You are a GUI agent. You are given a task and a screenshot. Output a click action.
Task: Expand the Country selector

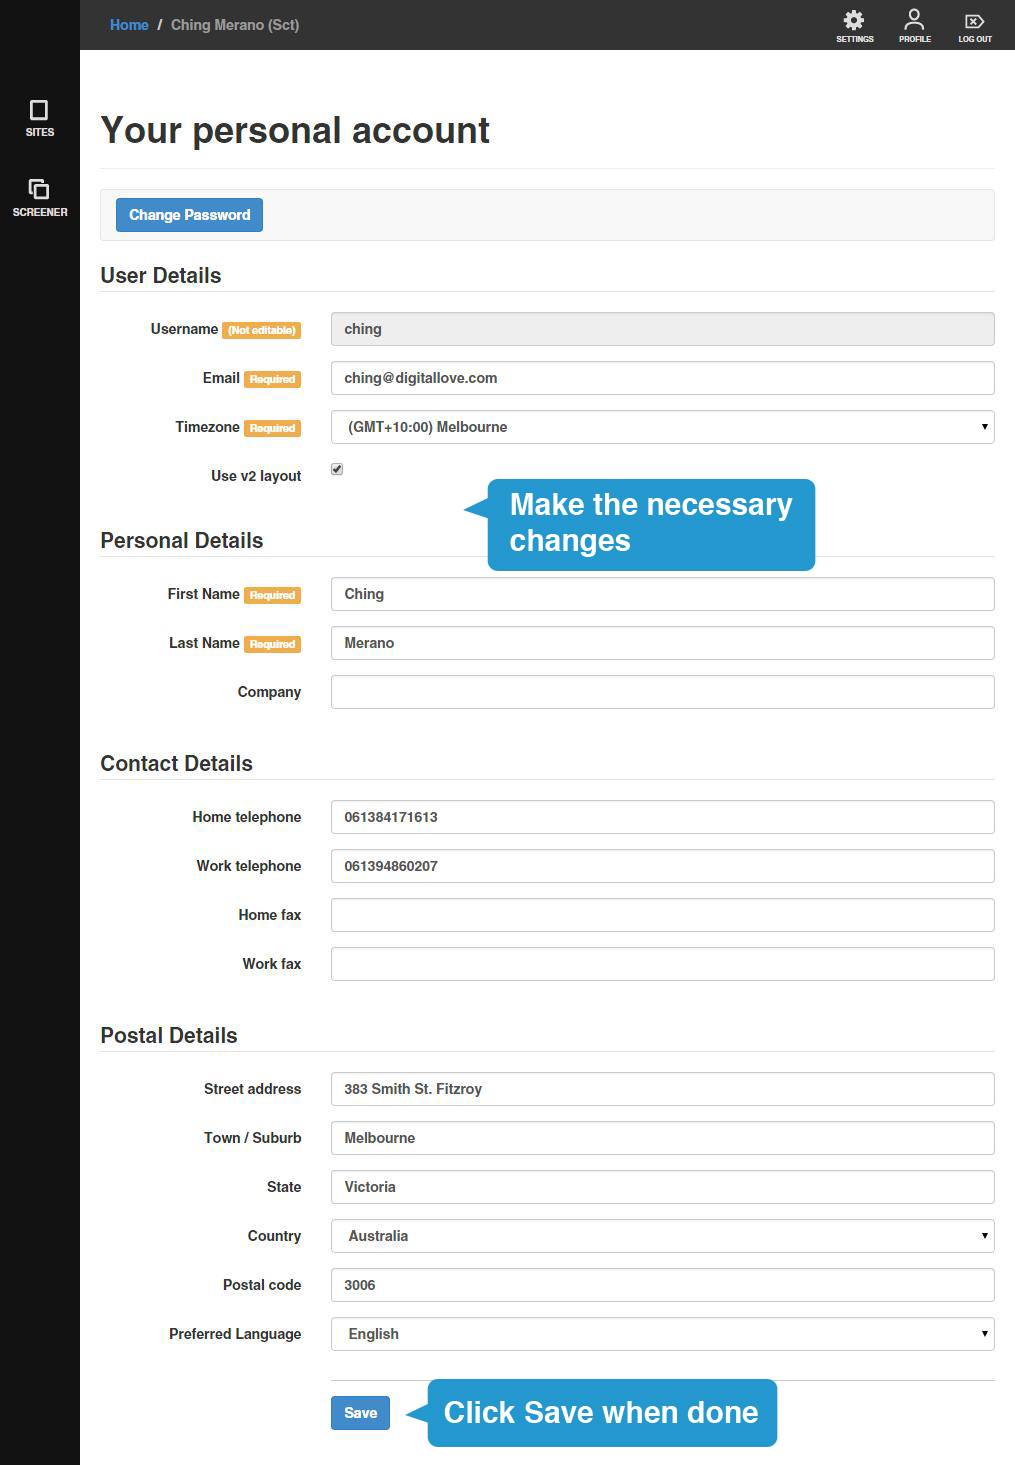tap(662, 1236)
